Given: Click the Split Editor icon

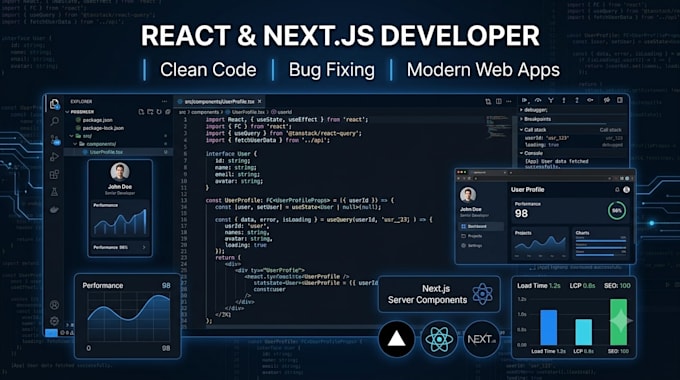Looking at the screenshot, I should [499, 102].
